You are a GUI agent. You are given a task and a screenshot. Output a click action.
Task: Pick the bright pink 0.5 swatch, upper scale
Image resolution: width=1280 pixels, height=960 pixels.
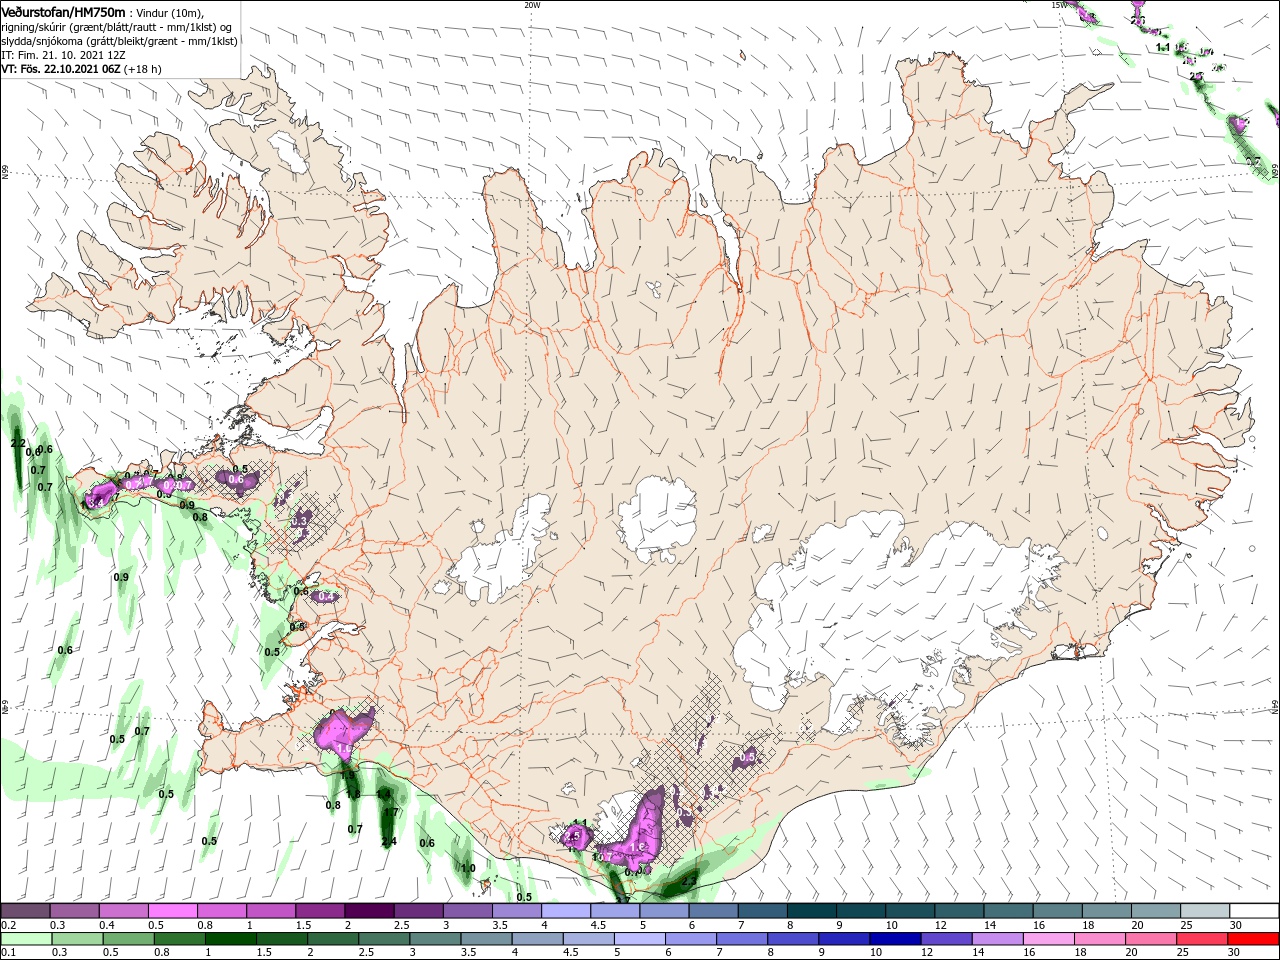pos(172,911)
